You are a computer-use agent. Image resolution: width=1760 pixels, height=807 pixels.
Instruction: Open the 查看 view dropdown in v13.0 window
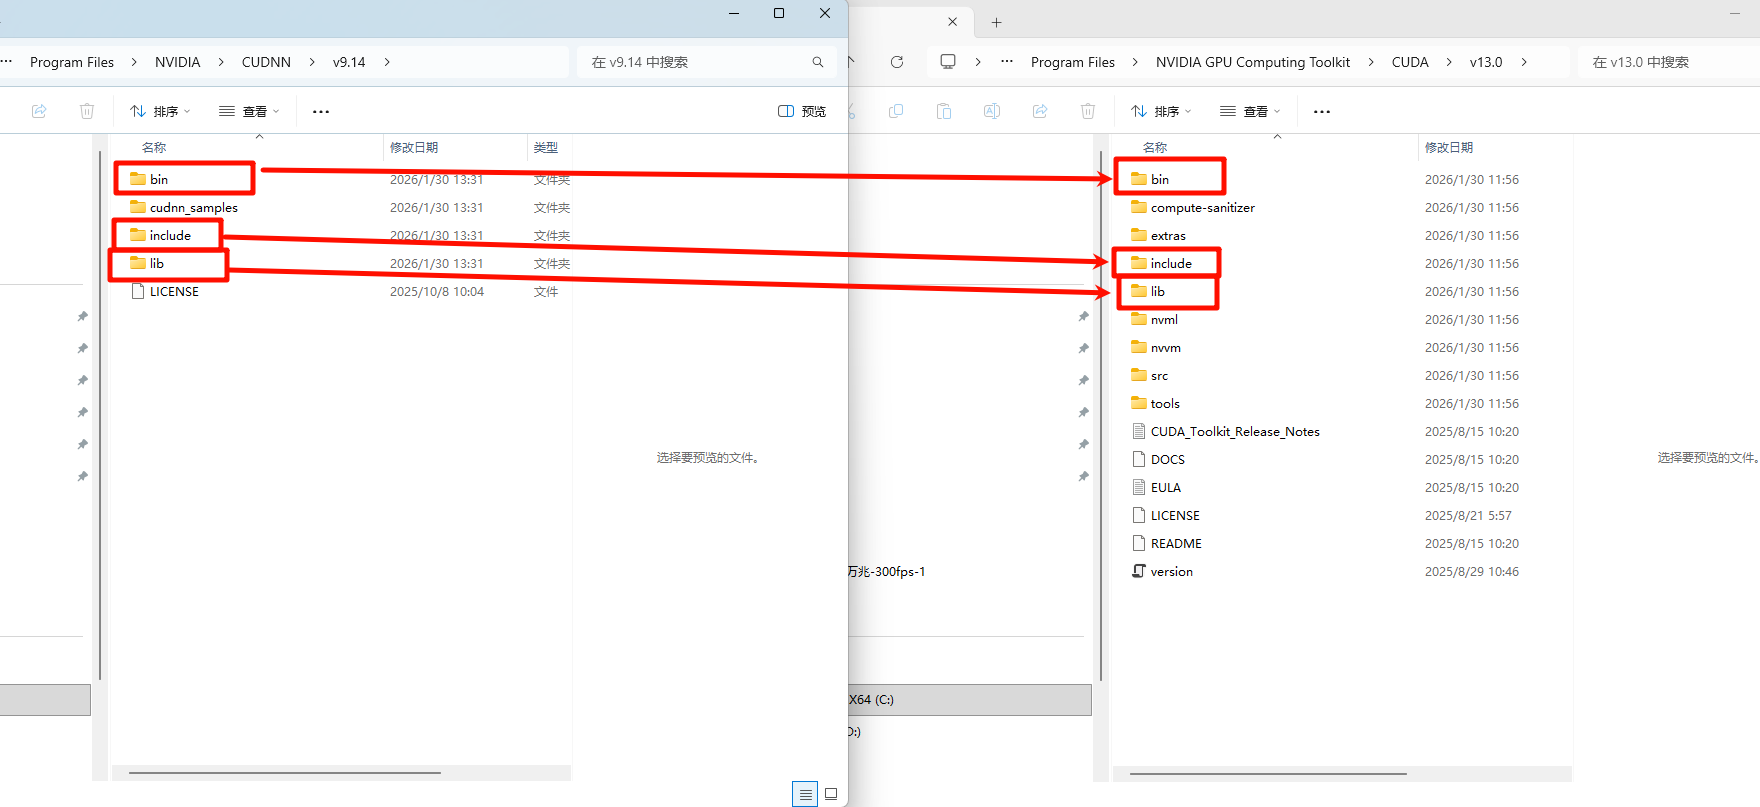[x=1250, y=111]
